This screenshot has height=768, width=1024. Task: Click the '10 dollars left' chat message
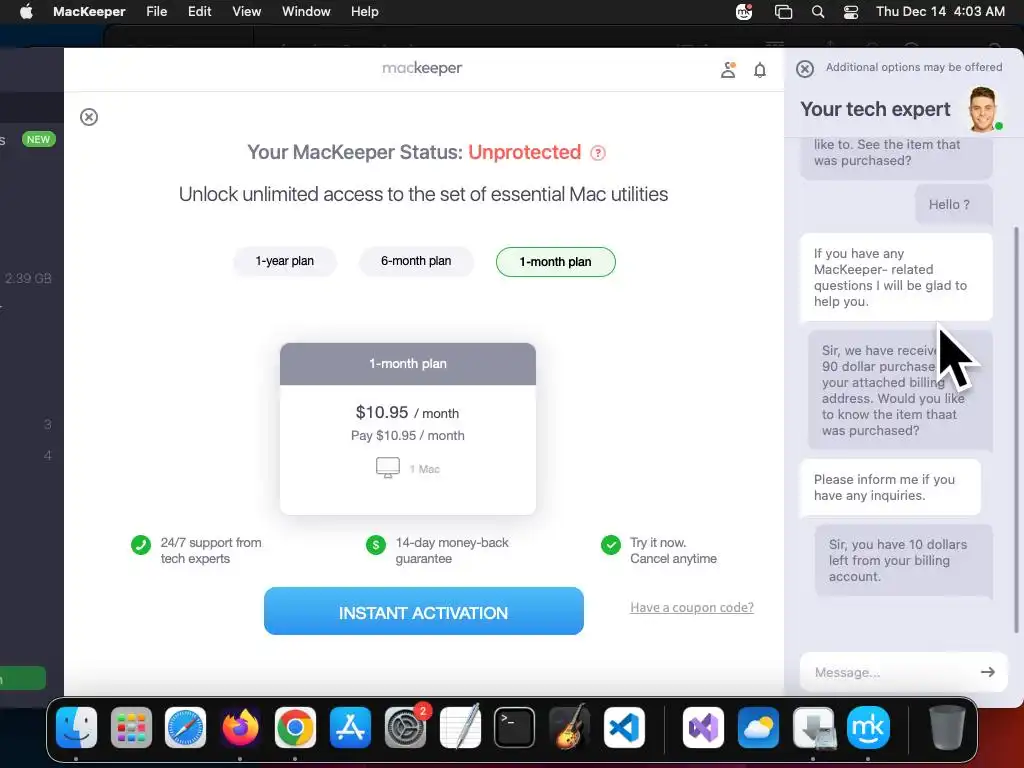[904, 560]
